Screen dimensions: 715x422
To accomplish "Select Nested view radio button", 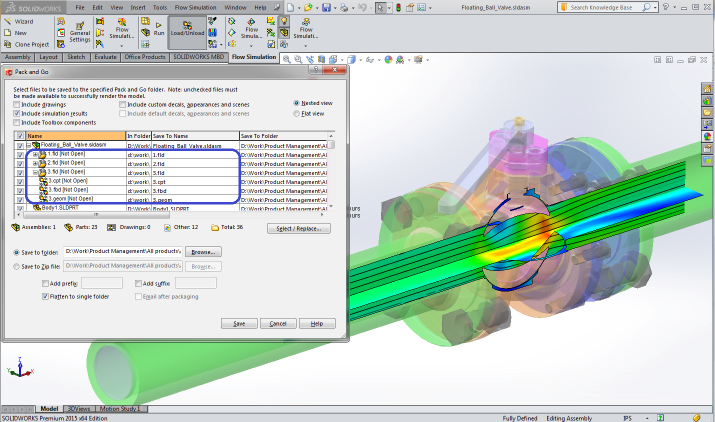I will click(x=296, y=103).
